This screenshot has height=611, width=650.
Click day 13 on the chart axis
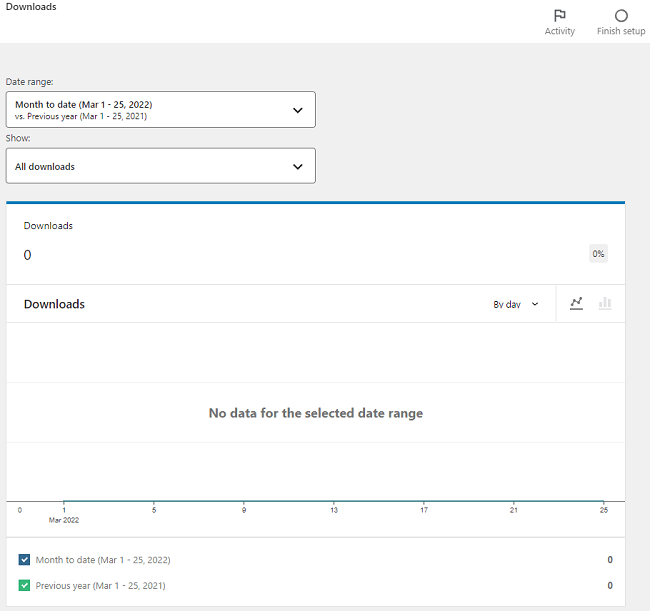[x=334, y=510]
